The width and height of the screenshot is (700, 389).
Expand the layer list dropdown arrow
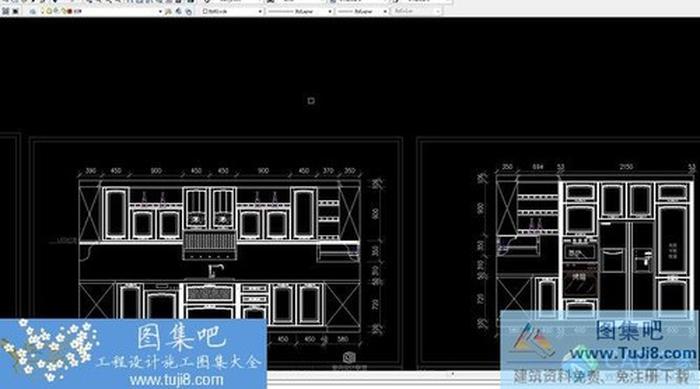tap(160, 12)
